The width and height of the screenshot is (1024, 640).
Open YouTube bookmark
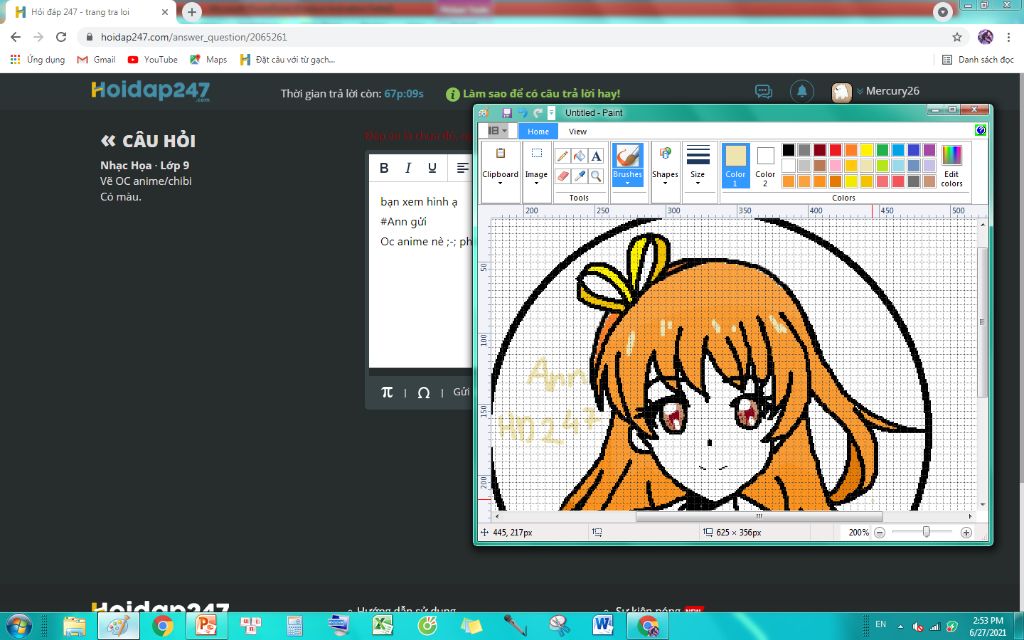coord(153,59)
